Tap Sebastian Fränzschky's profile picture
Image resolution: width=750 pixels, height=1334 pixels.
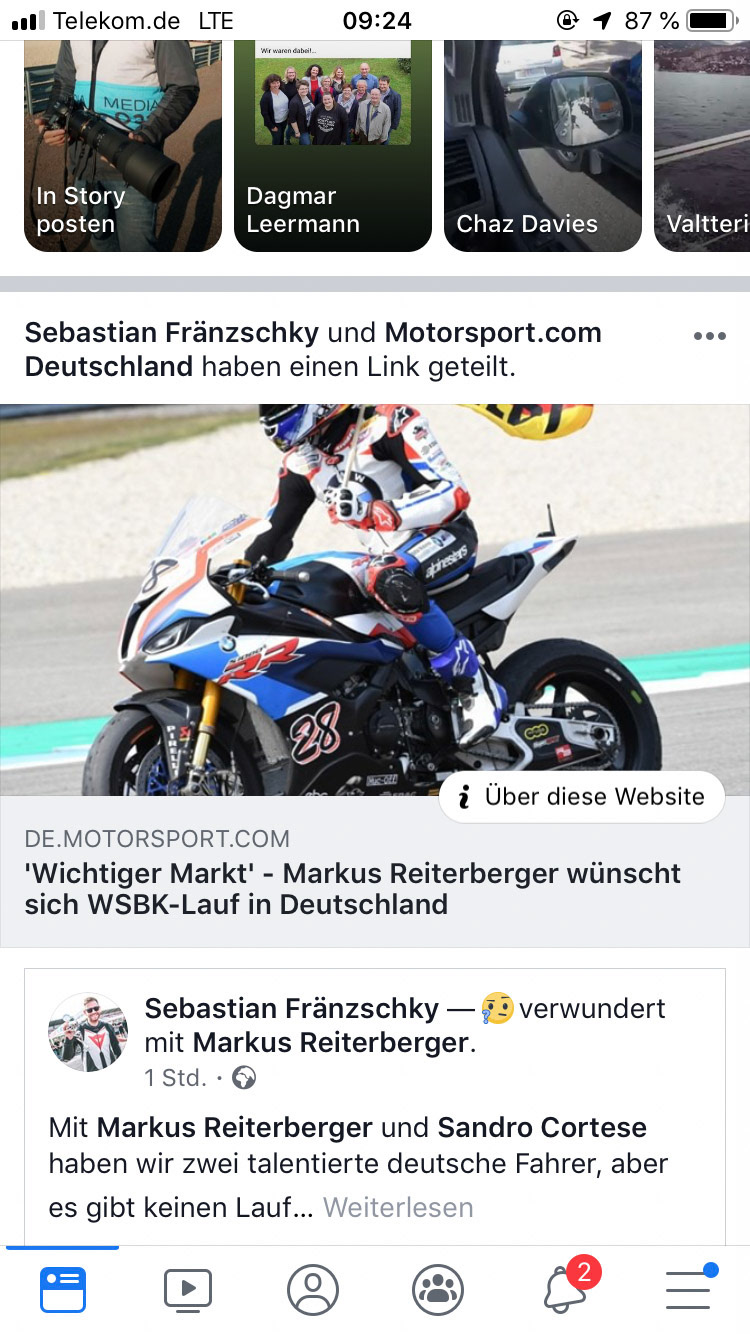tap(88, 1032)
